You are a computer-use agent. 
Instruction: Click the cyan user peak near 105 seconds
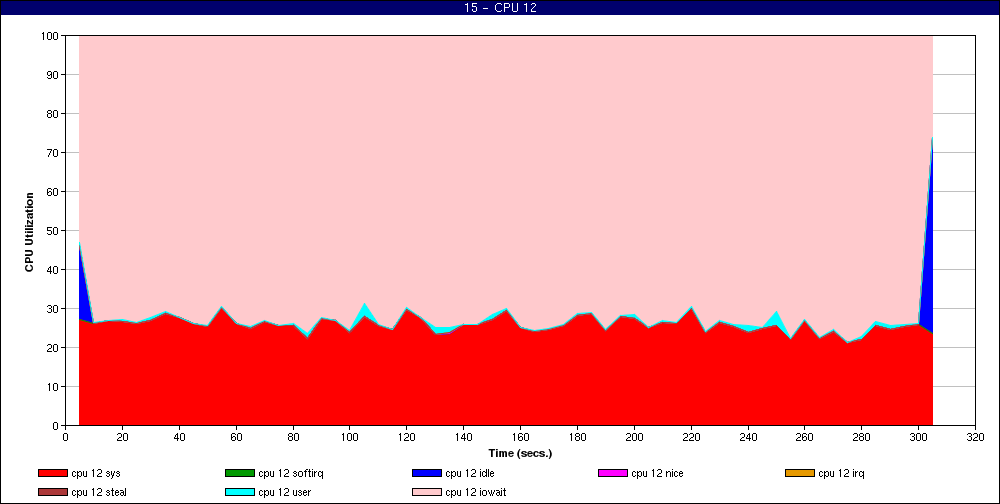(364, 311)
